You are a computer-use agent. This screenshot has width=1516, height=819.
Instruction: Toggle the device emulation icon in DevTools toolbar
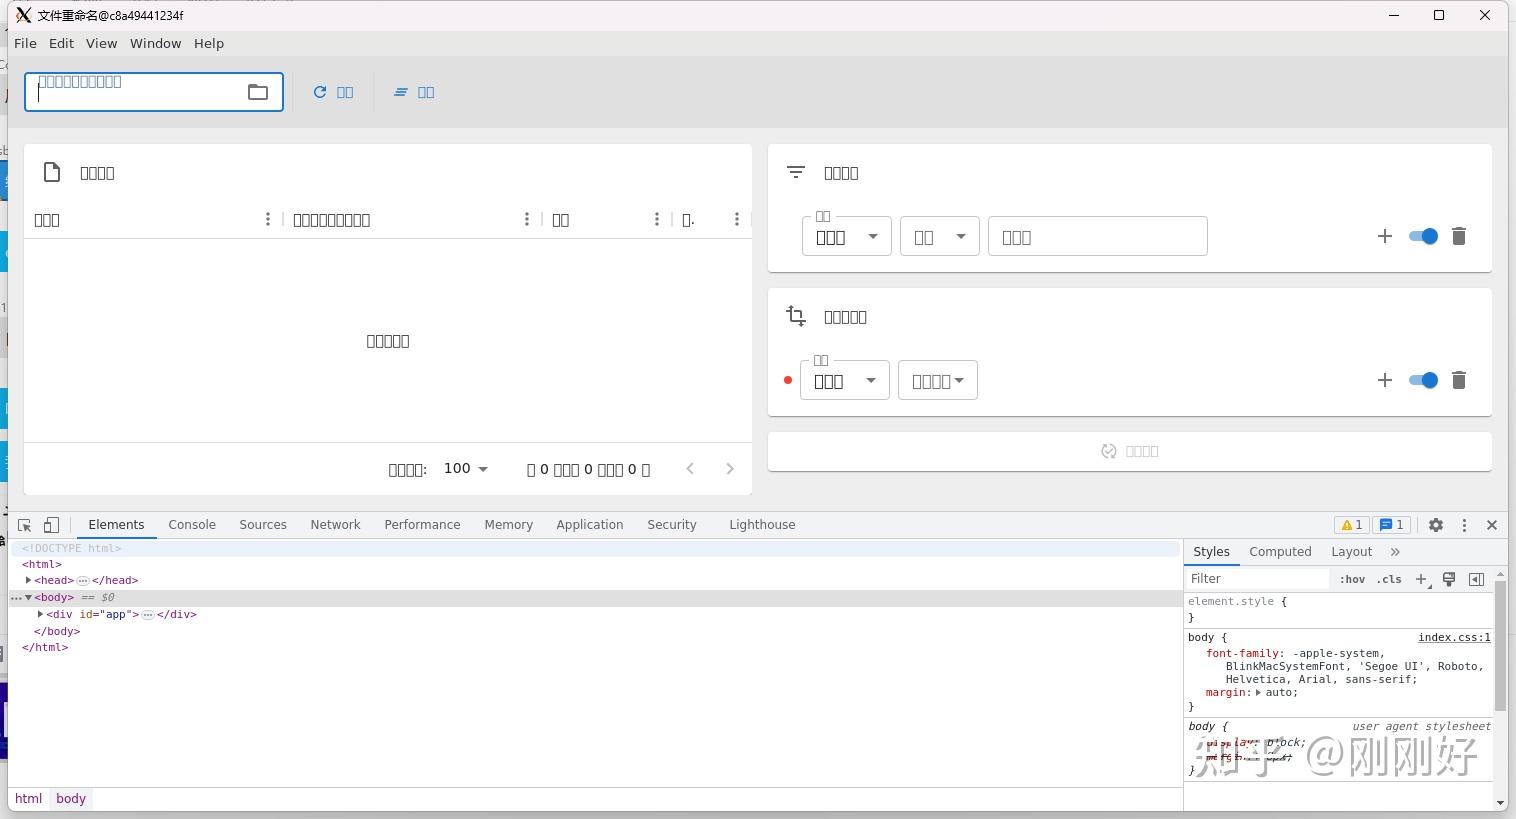[51, 524]
